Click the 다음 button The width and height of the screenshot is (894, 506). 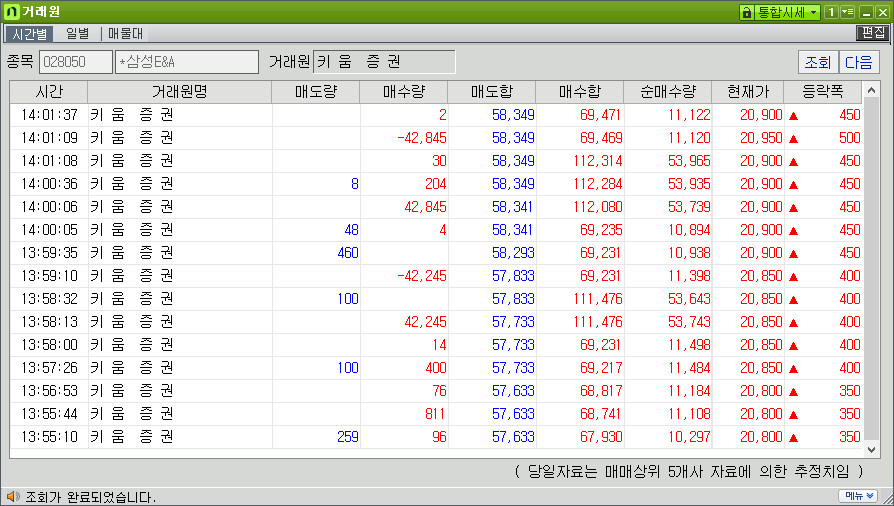859,62
